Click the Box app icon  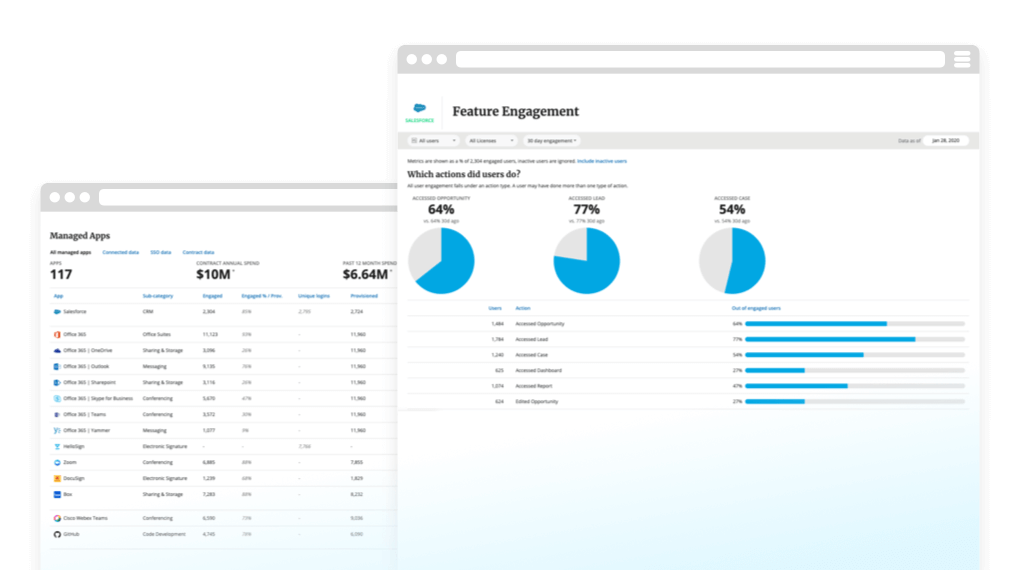[x=57, y=495]
